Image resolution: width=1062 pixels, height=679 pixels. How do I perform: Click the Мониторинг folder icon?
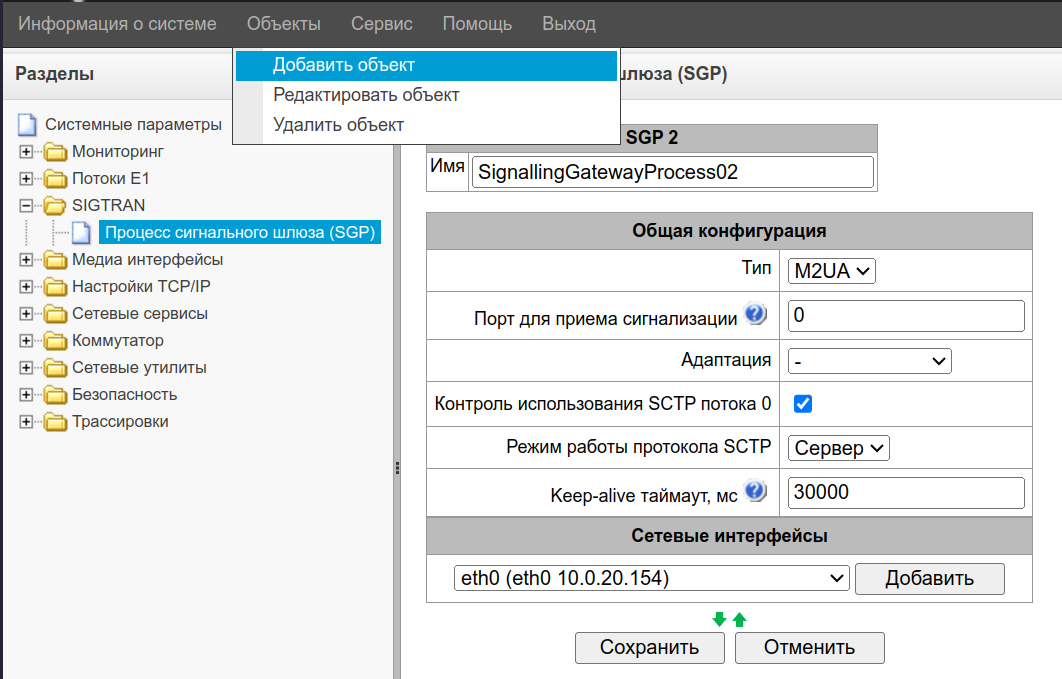(x=54, y=152)
